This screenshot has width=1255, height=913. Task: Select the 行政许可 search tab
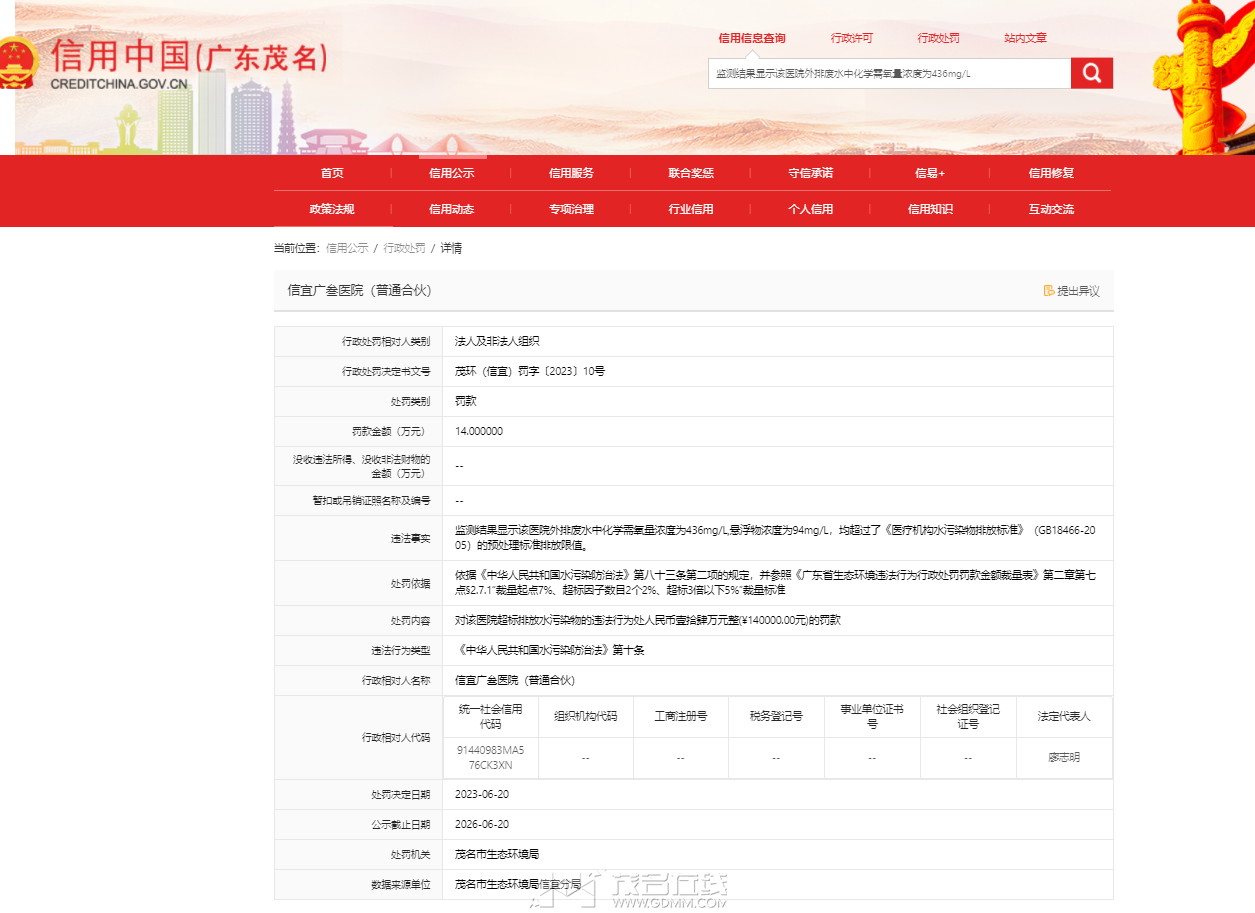pyautogui.click(x=851, y=38)
